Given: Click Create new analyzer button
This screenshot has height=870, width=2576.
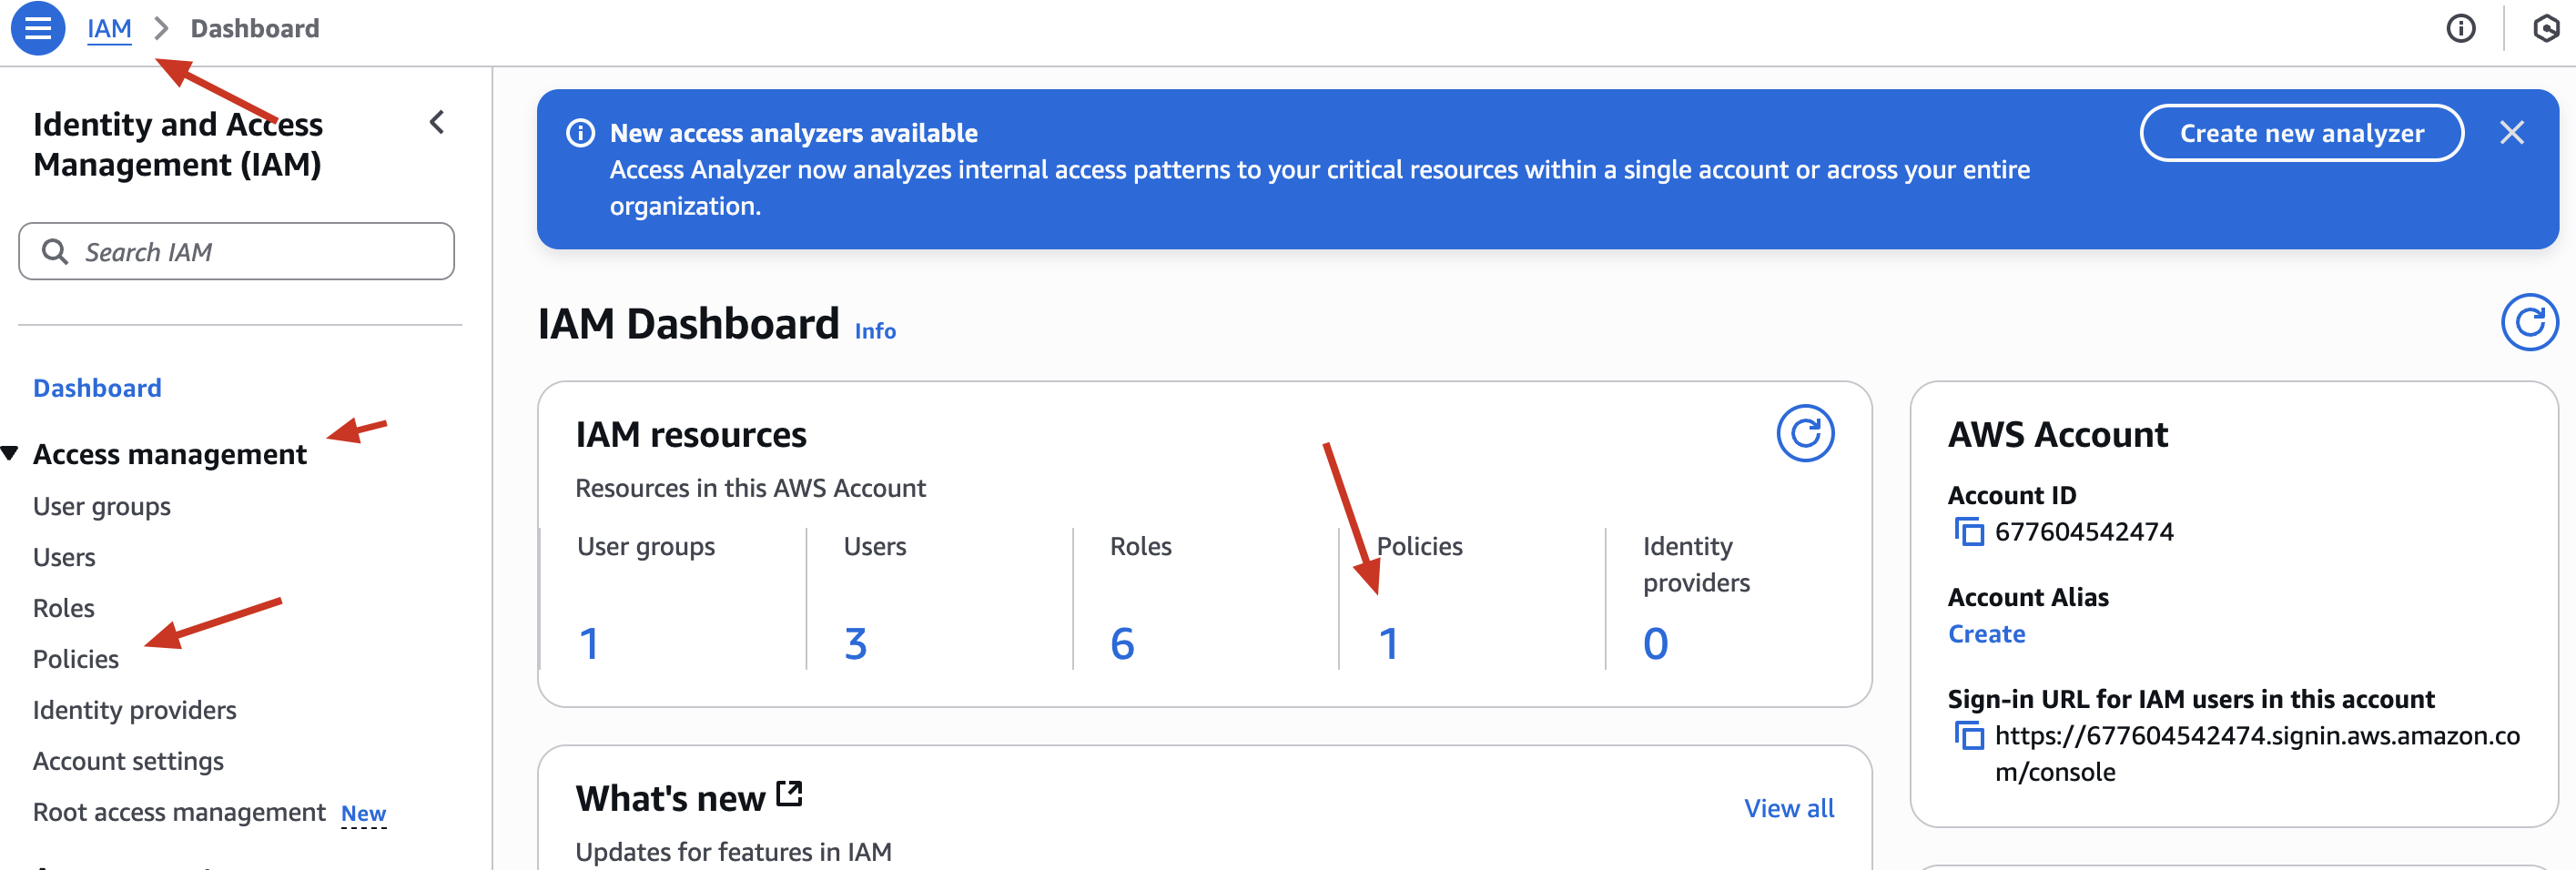Looking at the screenshot, I should pos(2301,132).
